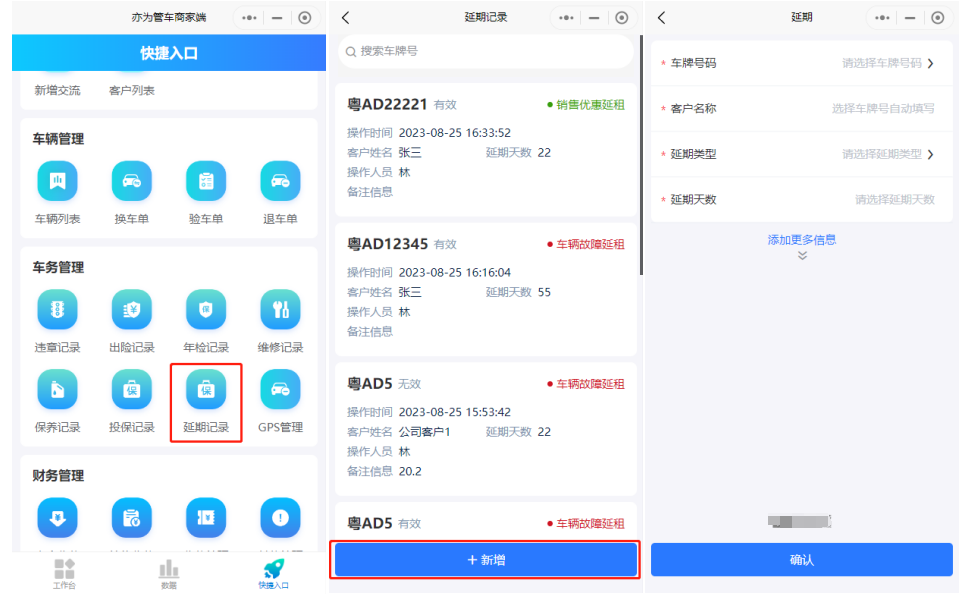Open the 维修记录 repair records icon

280,310
